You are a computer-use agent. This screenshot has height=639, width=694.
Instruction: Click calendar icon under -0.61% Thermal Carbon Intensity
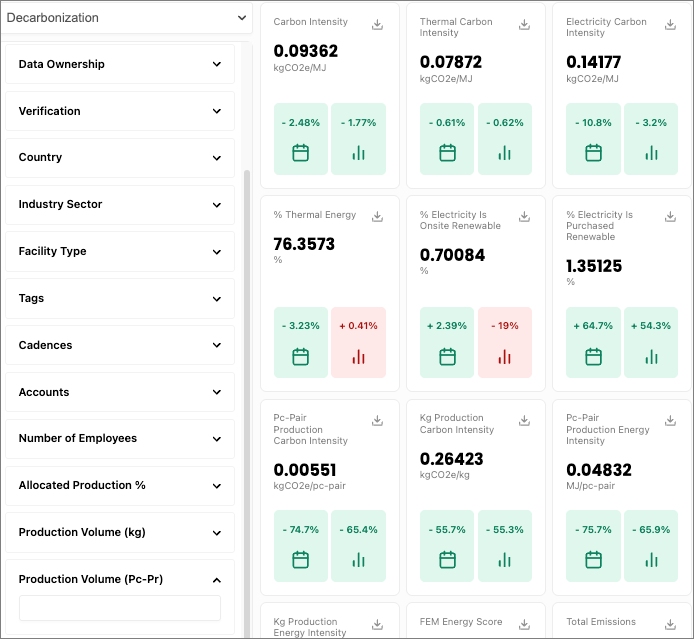[447, 153]
